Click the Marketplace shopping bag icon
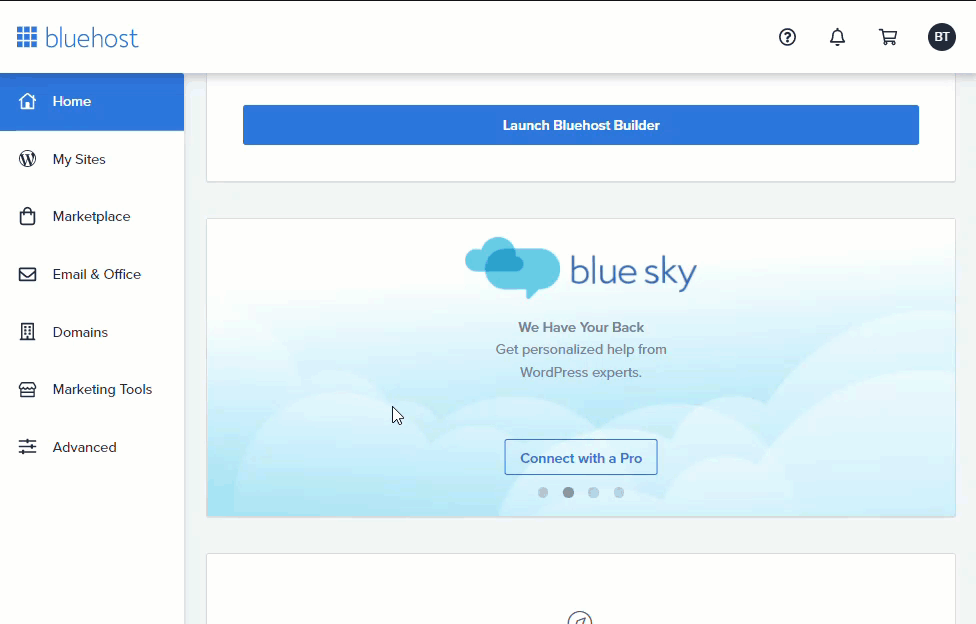The image size is (976, 624). point(28,217)
